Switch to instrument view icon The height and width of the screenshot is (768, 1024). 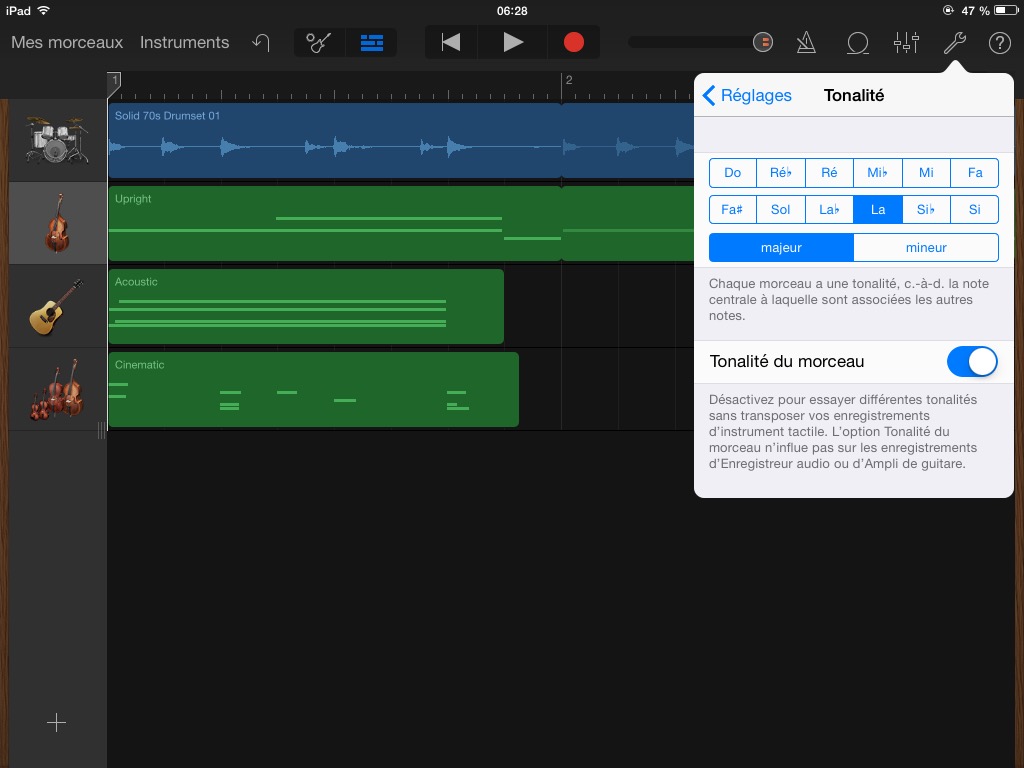[319, 43]
